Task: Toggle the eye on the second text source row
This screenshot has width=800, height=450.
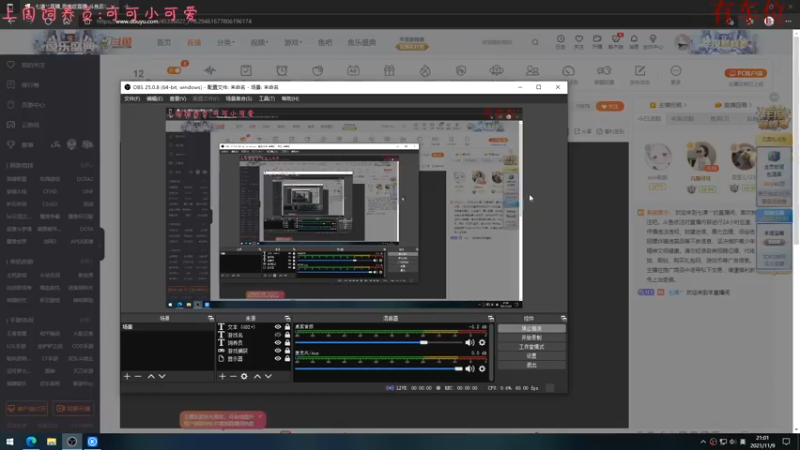Action: (x=278, y=335)
